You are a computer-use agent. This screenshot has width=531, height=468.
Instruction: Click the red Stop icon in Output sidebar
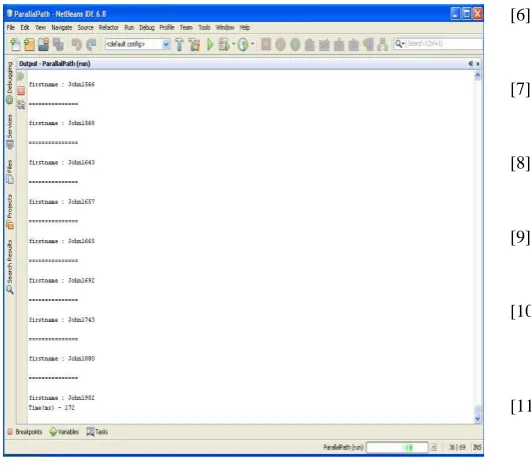[x=21, y=90]
